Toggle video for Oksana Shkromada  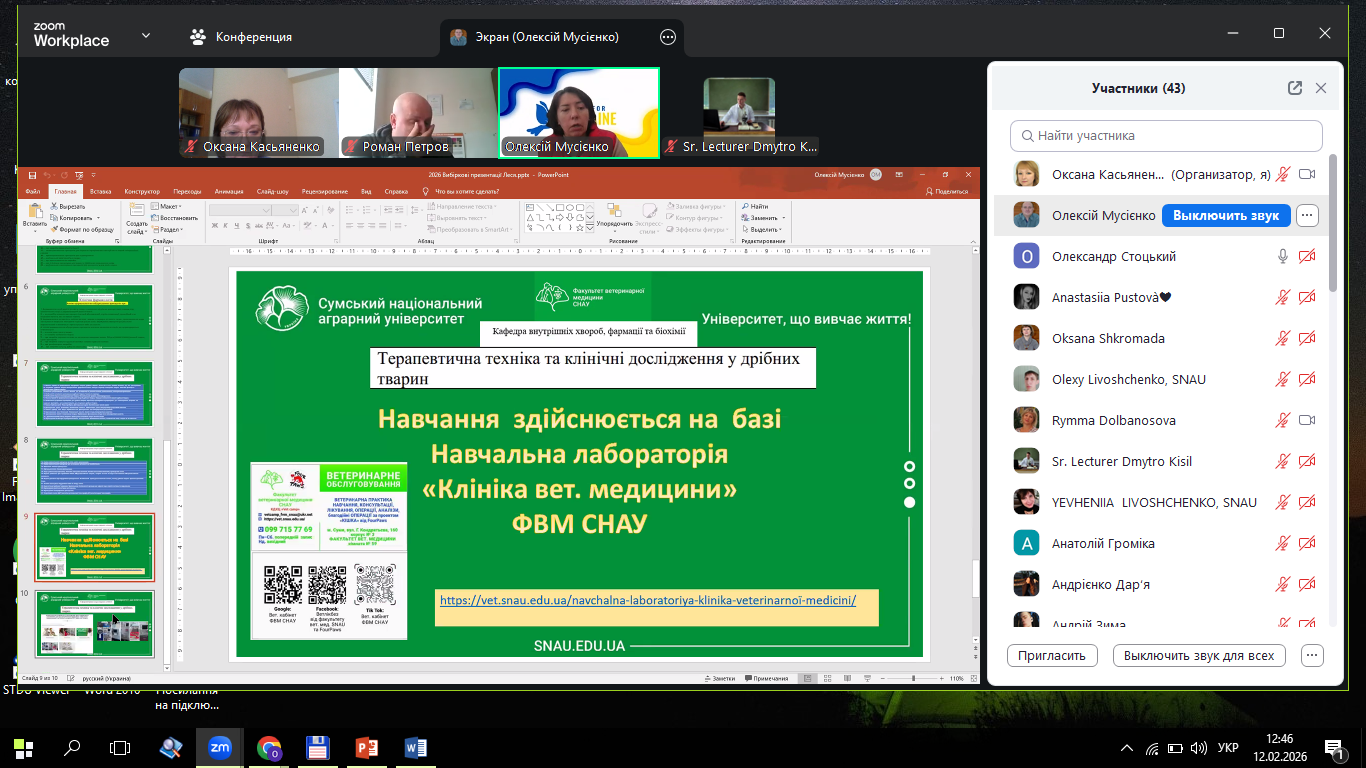coord(1306,339)
